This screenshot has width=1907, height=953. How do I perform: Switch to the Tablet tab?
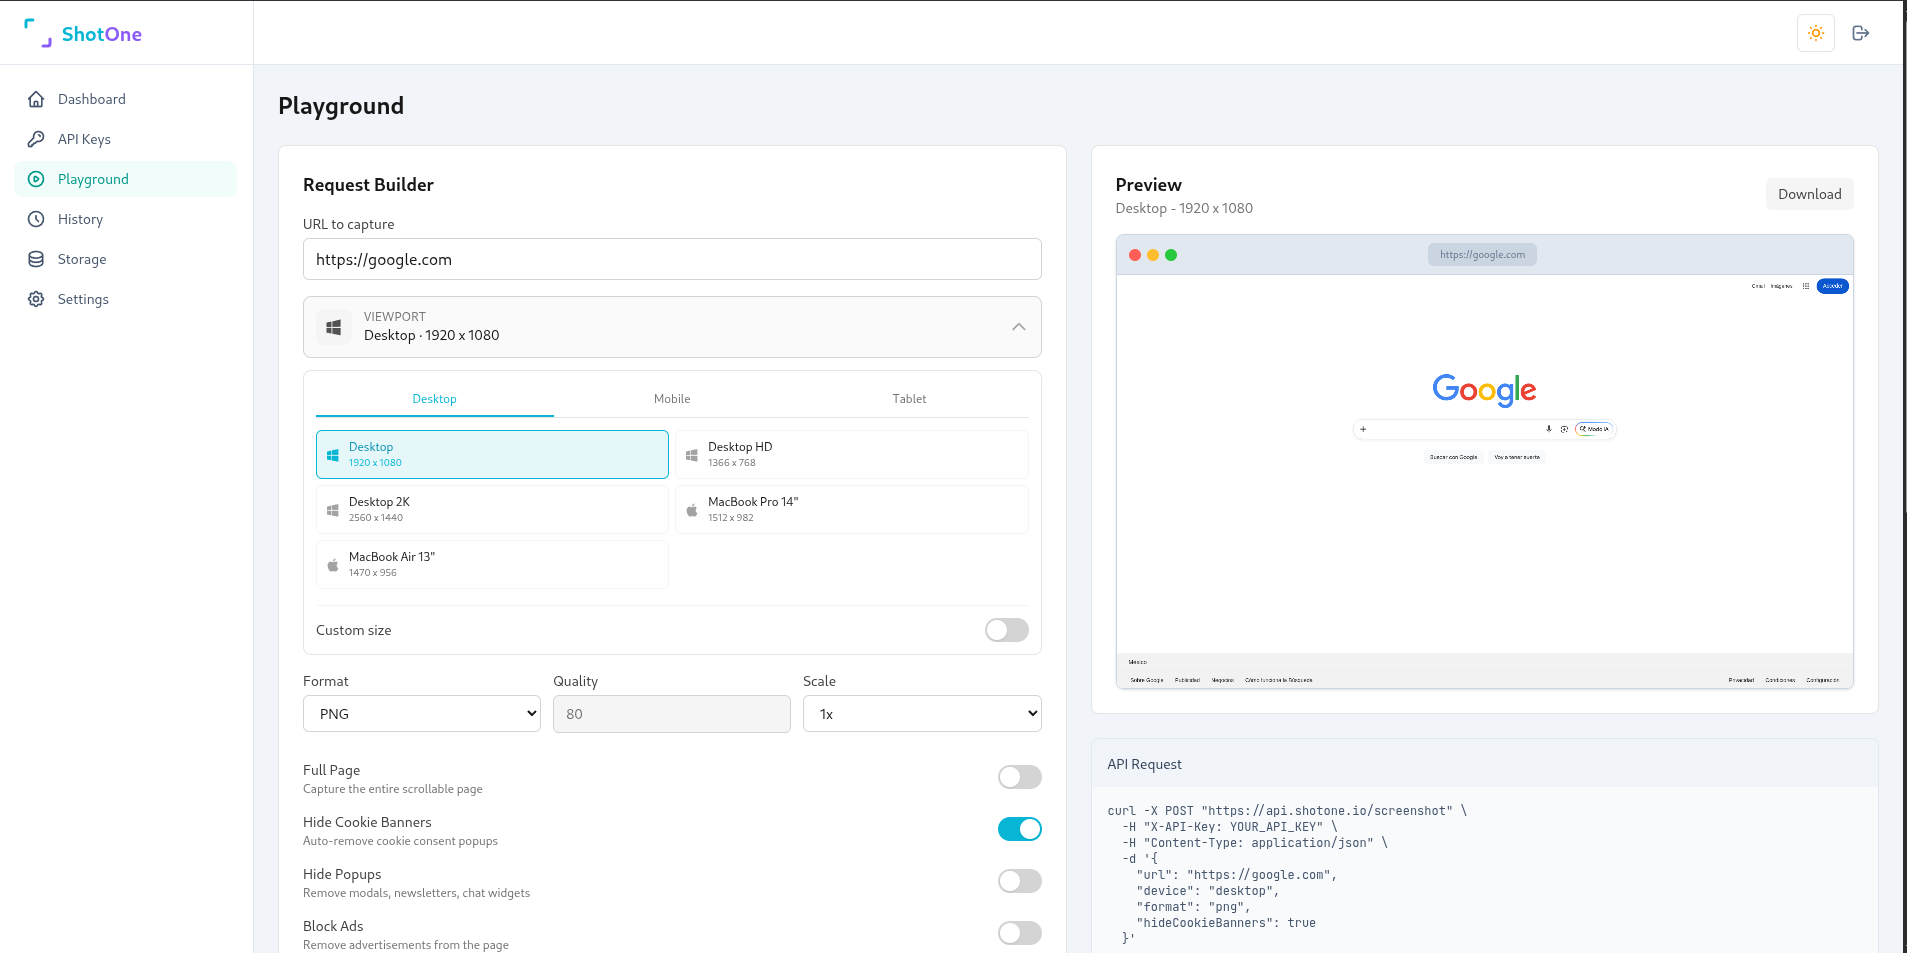click(x=908, y=398)
